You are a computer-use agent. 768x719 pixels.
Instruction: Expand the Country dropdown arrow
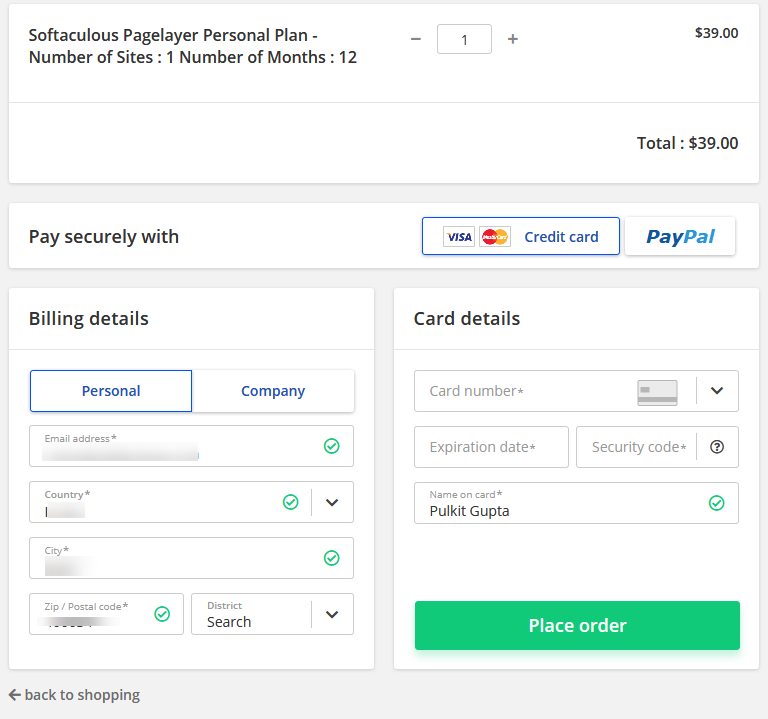333,502
